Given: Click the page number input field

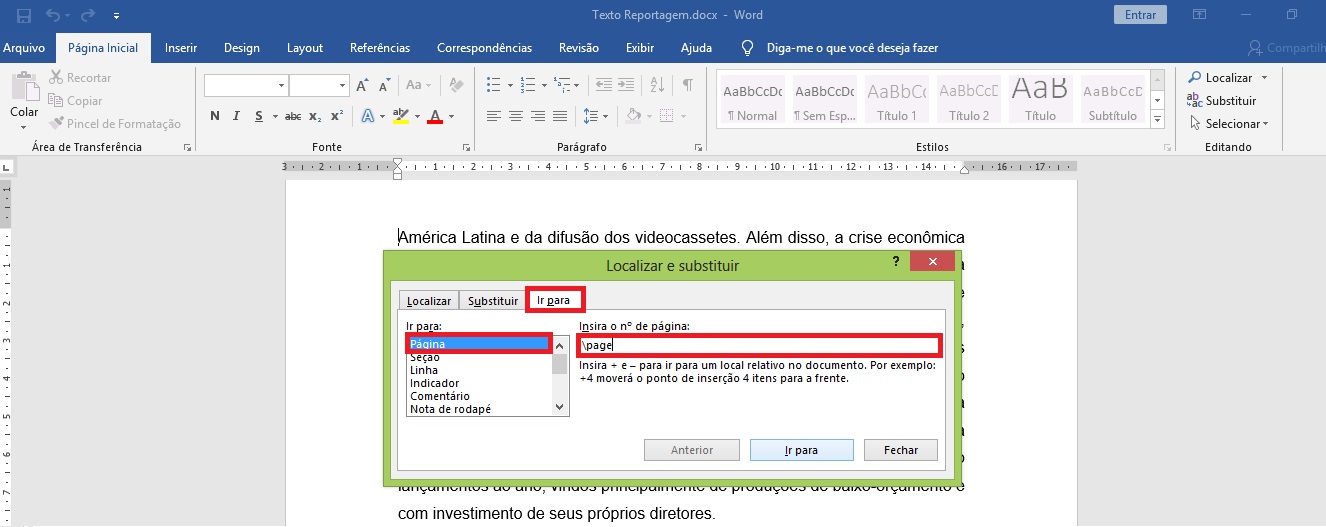Looking at the screenshot, I should pos(760,345).
